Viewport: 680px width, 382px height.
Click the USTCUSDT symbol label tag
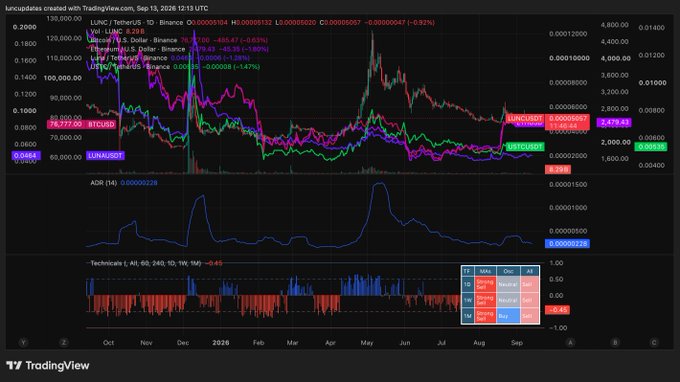coord(525,147)
